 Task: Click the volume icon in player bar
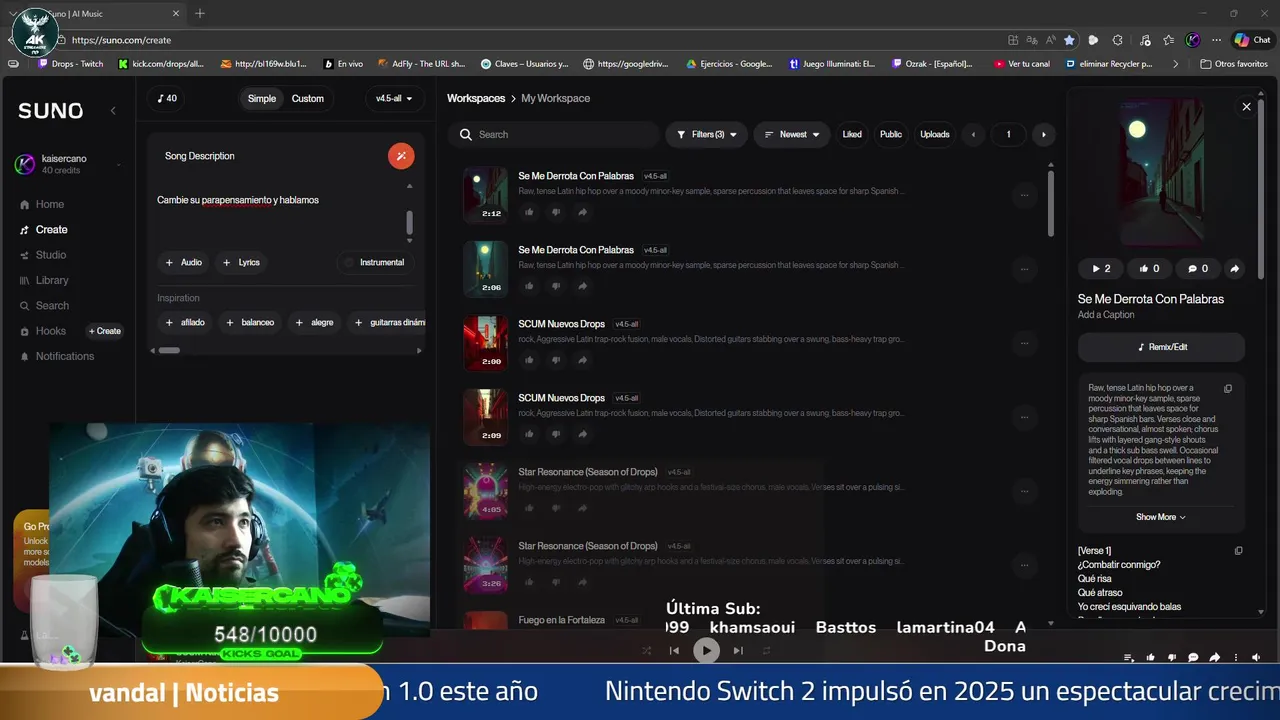coord(1256,657)
